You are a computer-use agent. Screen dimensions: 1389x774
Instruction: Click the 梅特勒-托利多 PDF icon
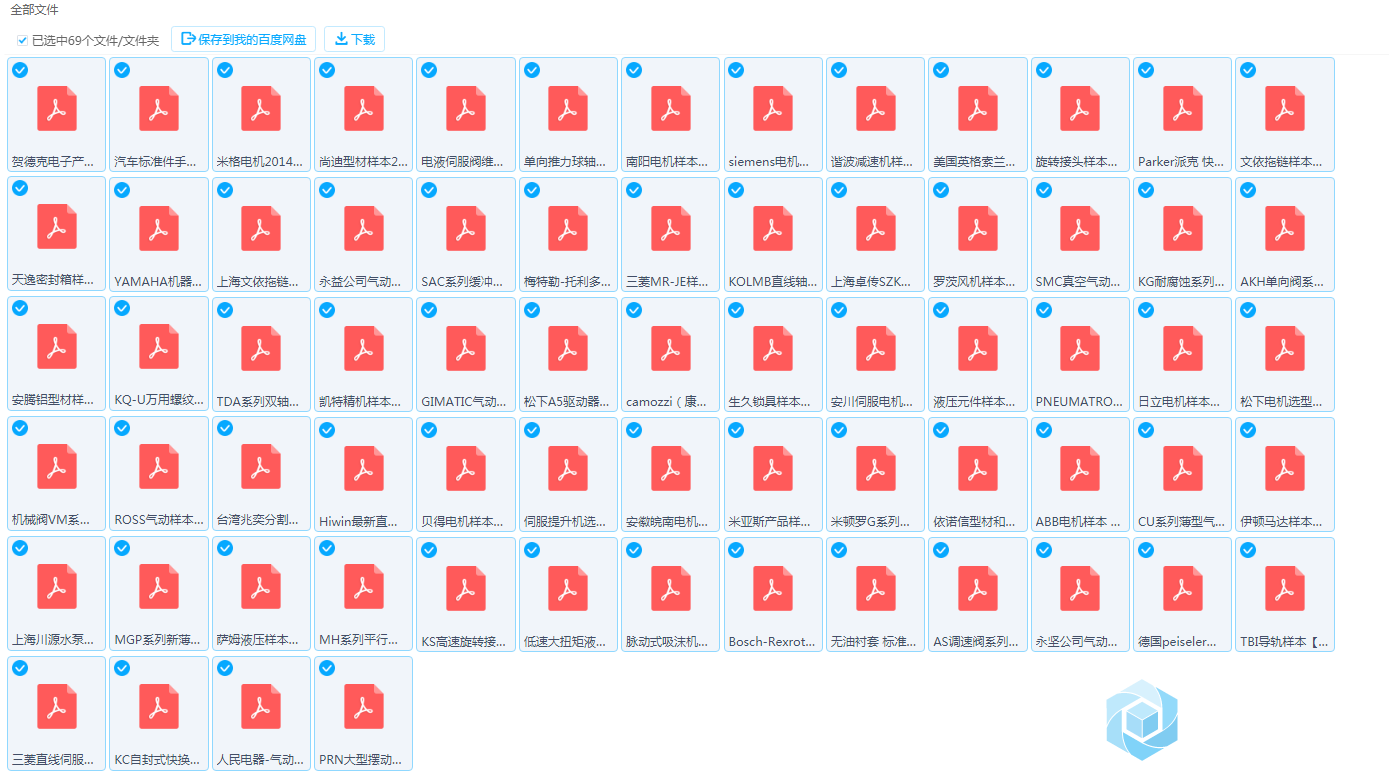pyautogui.click(x=568, y=228)
